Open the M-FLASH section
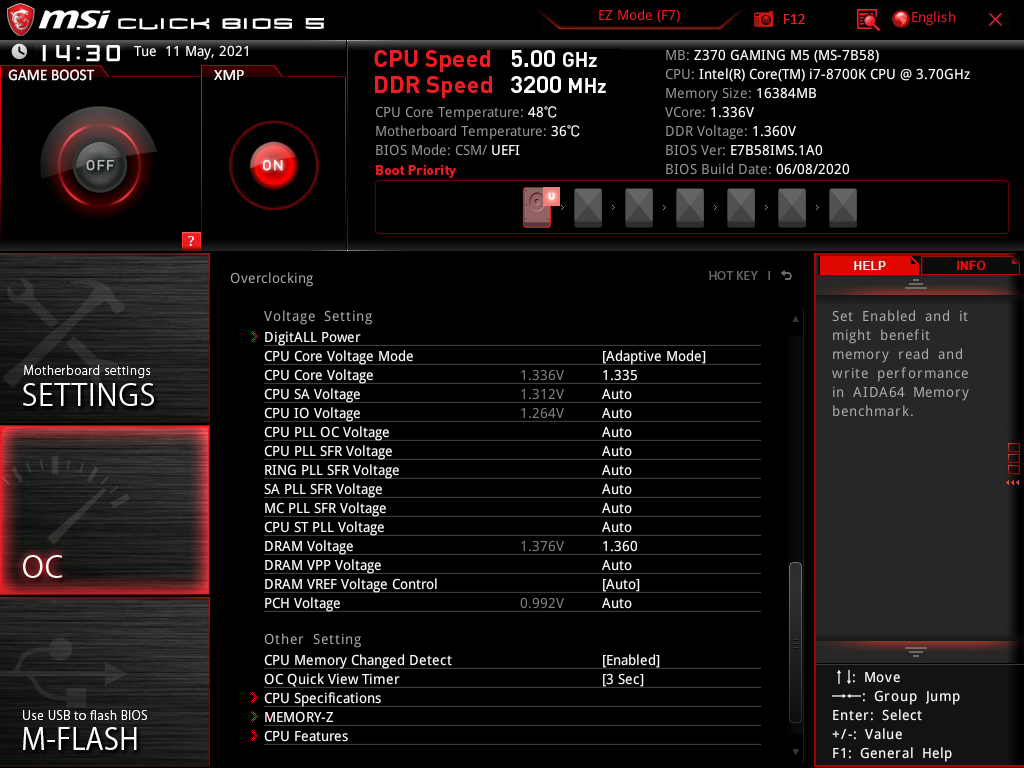The image size is (1024, 768). point(104,682)
